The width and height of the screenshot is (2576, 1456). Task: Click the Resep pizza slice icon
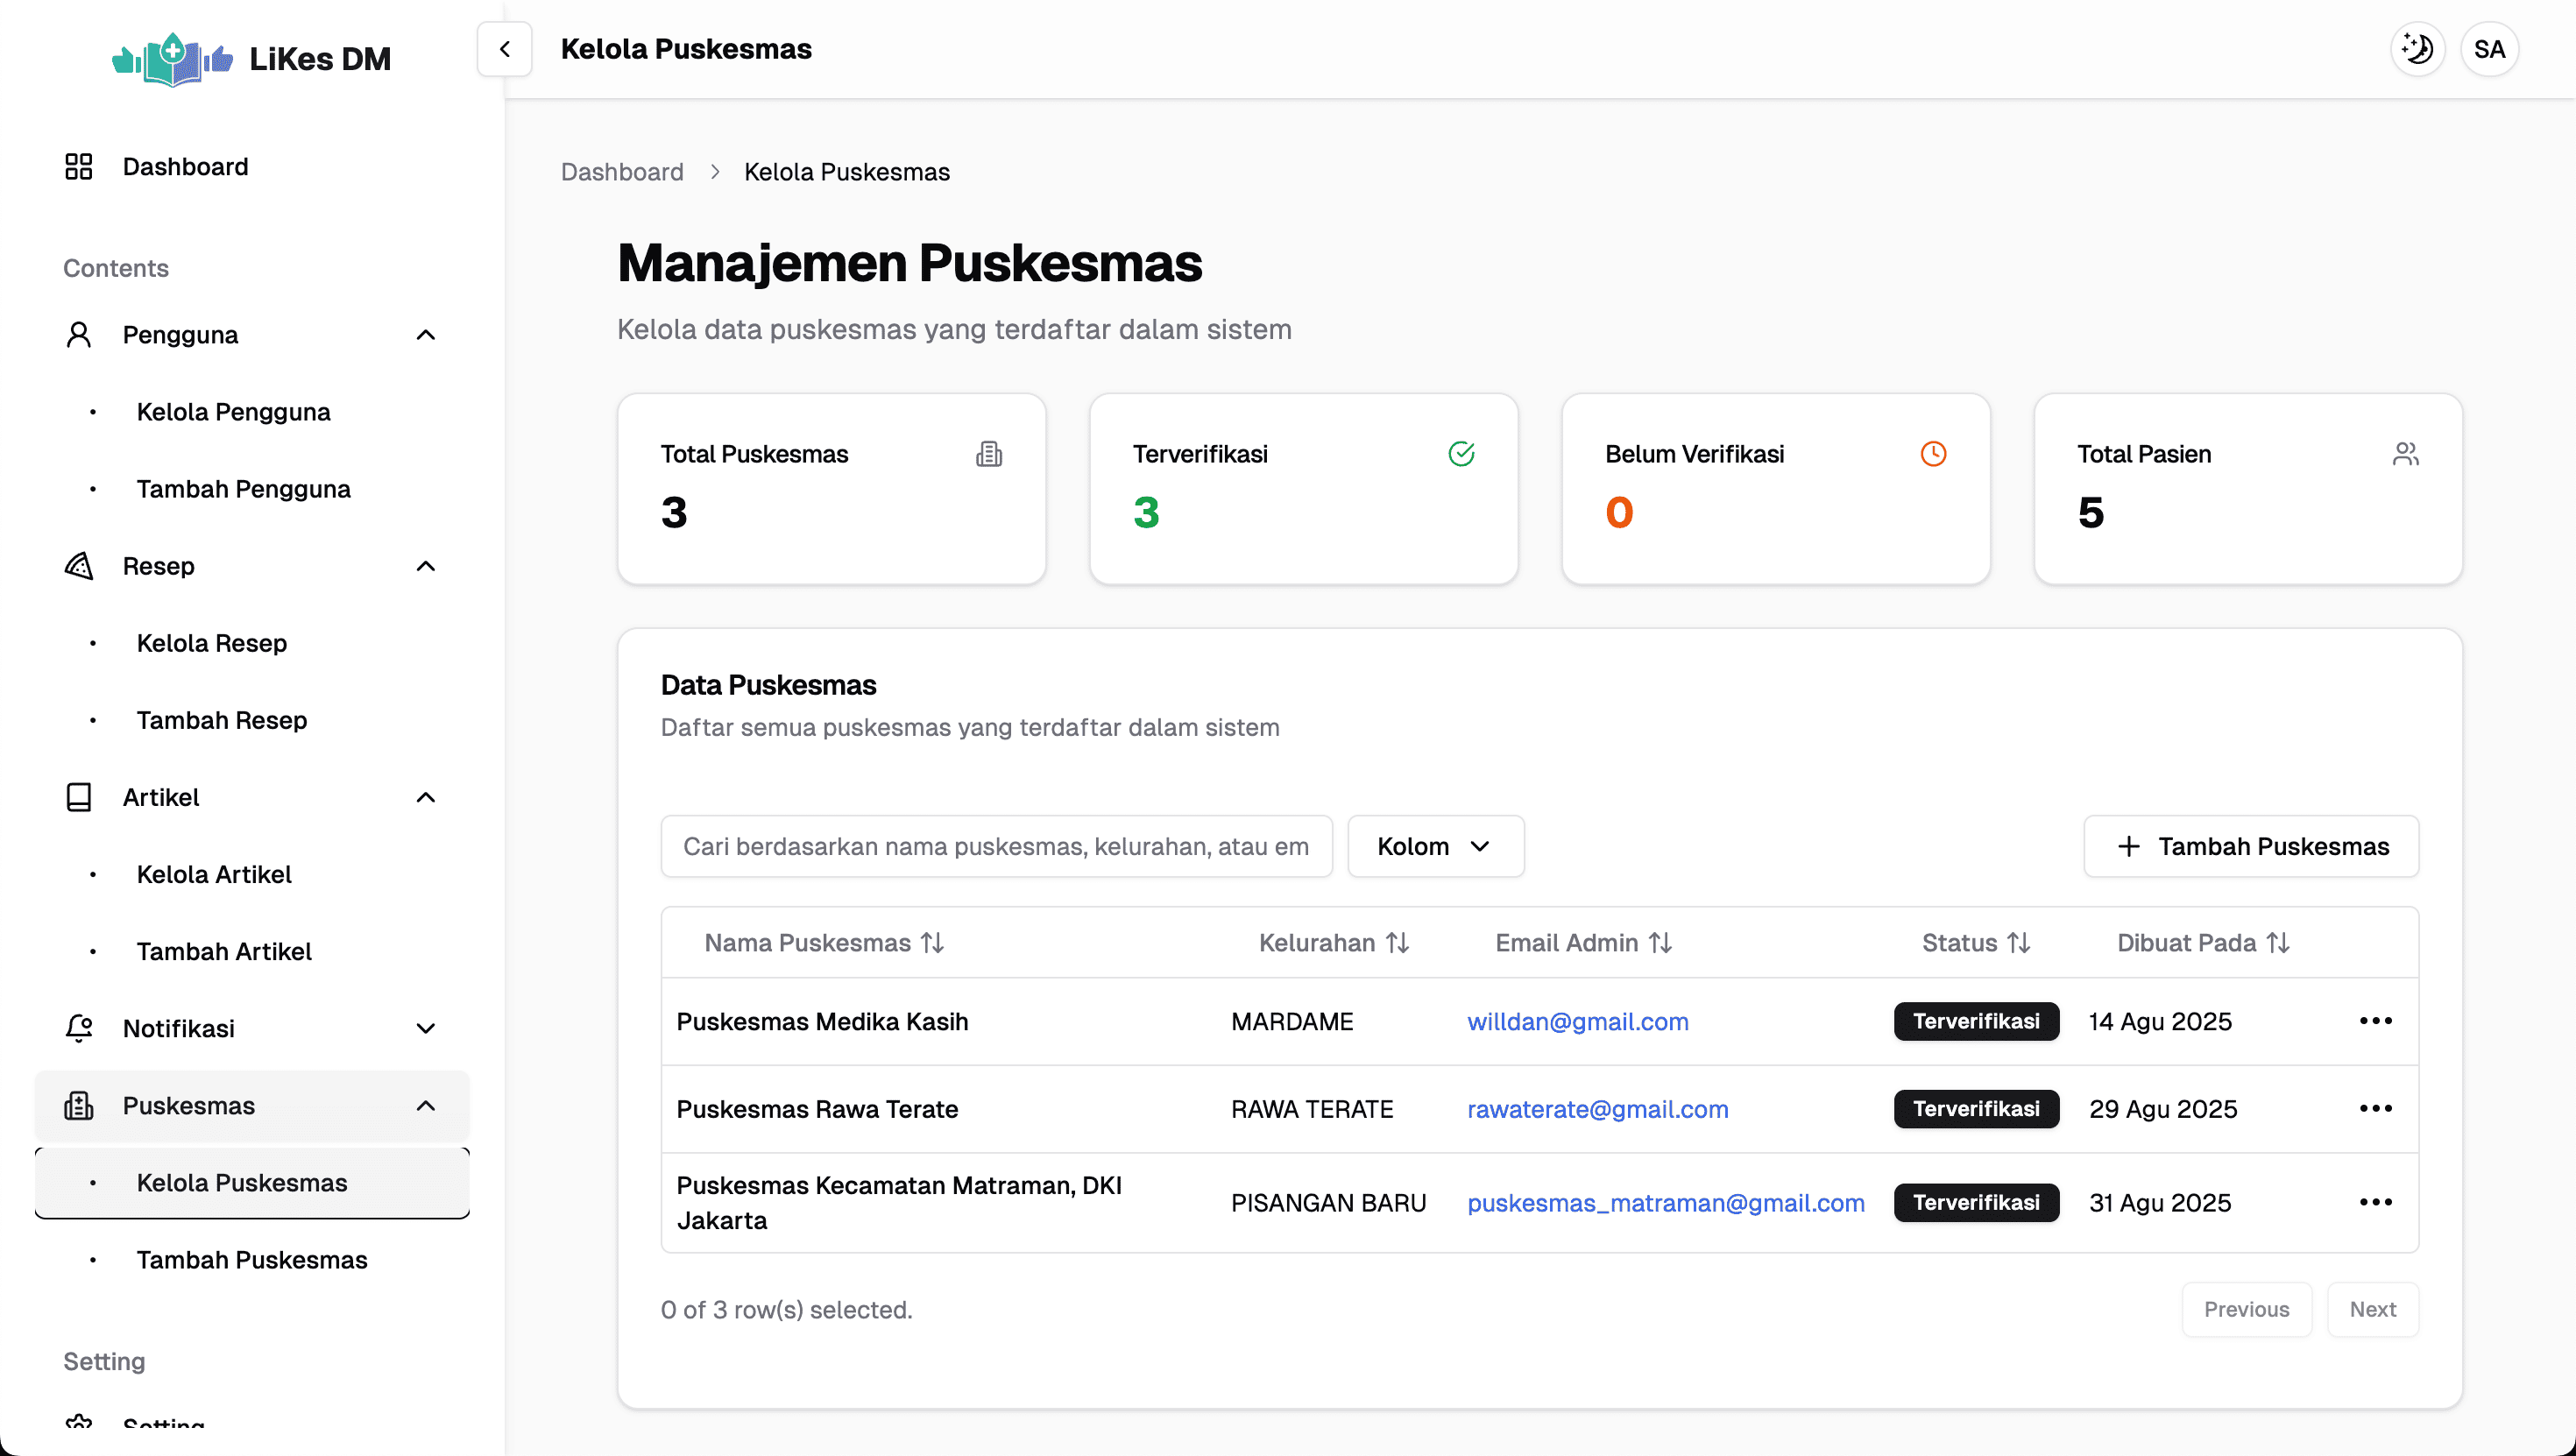[78, 566]
